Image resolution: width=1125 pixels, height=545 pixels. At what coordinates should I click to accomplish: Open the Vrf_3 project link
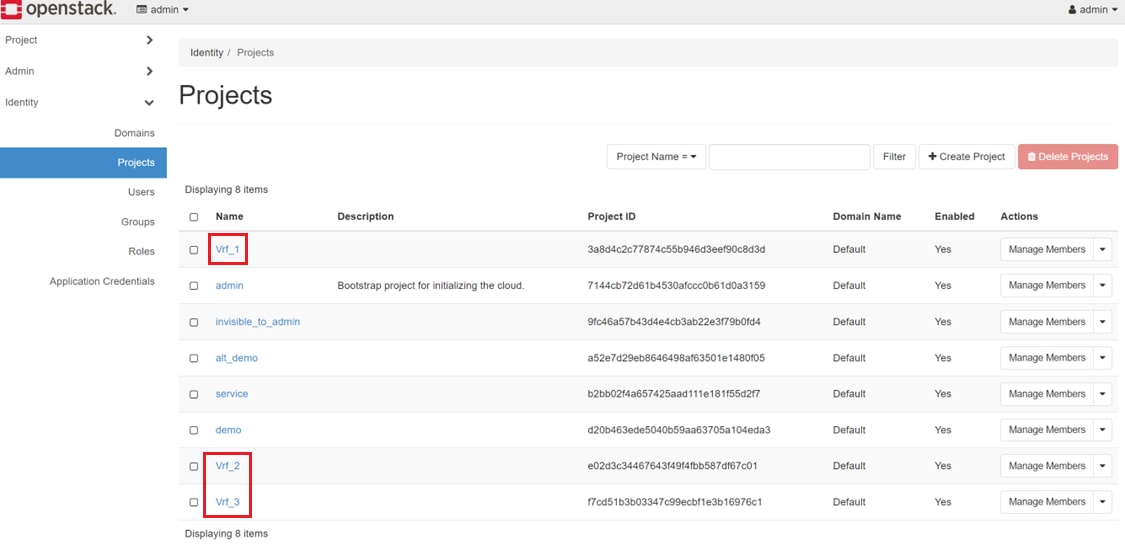click(227, 502)
